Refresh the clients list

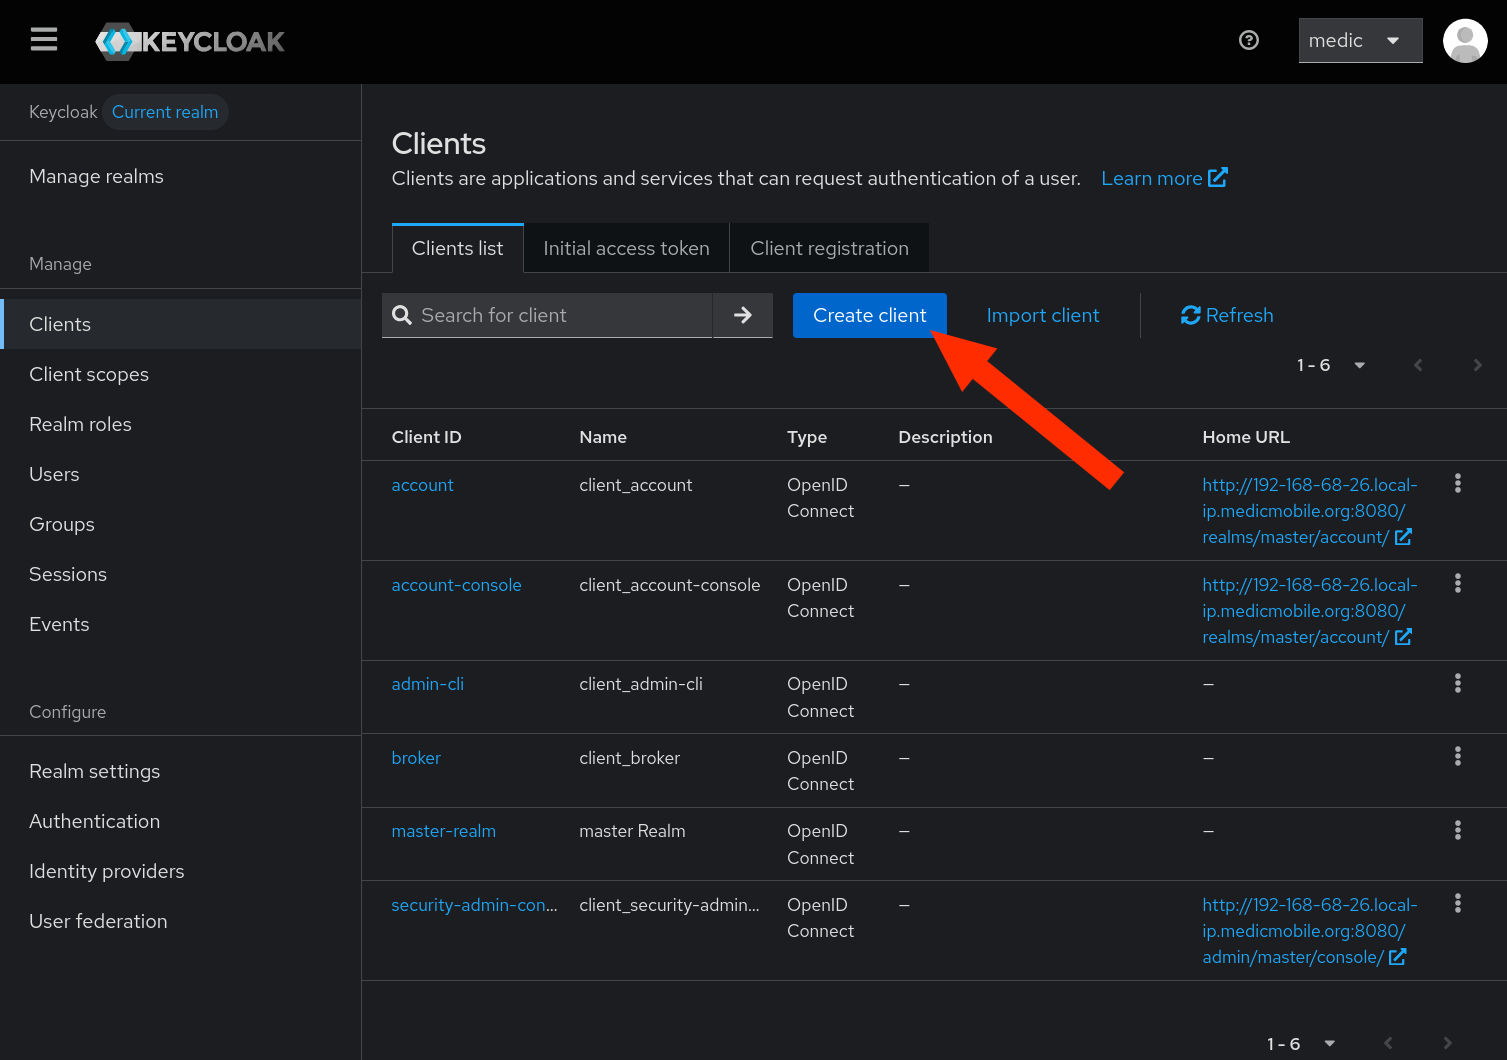pos(1227,315)
